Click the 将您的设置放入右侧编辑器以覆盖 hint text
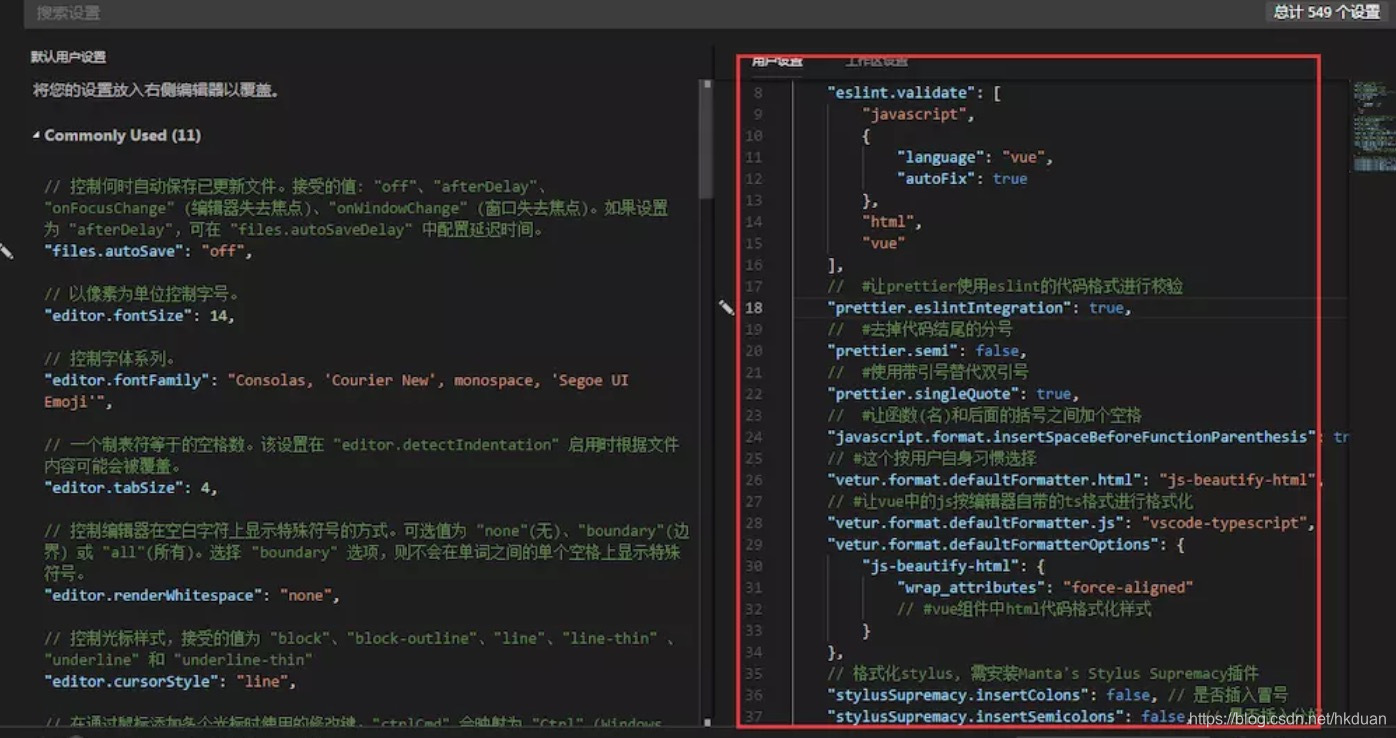This screenshot has height=738, width=1396. click(156, 90)
